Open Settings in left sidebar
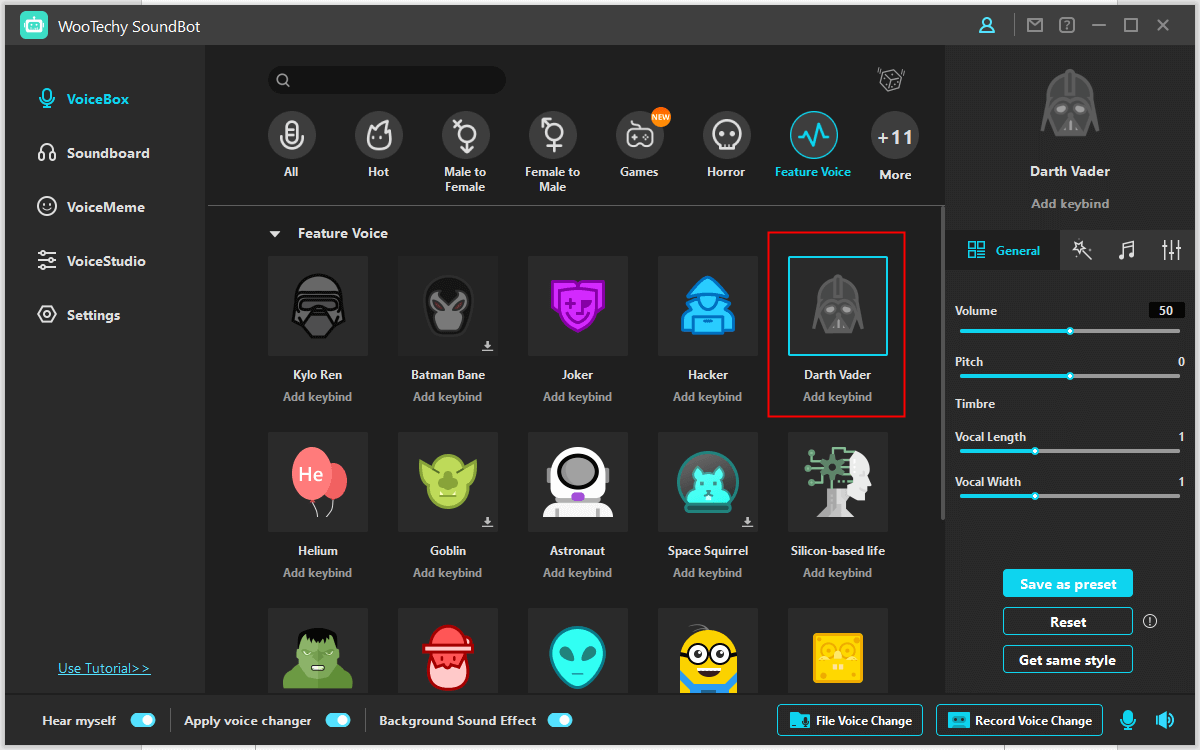This screenshot has height=750, width=1200. coord(78,315)
